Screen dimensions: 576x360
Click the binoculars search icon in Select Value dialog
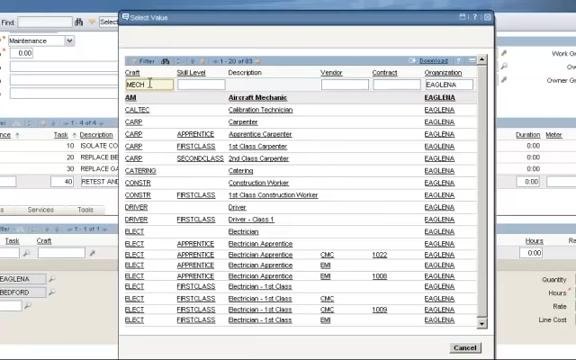coord(165,61)
